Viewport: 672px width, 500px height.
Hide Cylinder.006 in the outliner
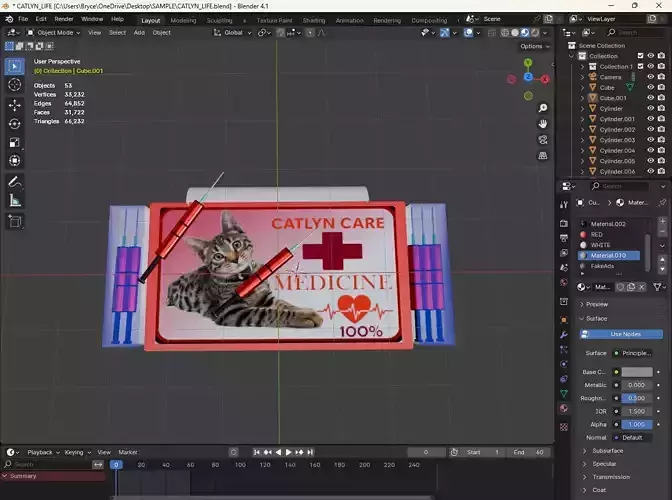(x=651, y=171)
